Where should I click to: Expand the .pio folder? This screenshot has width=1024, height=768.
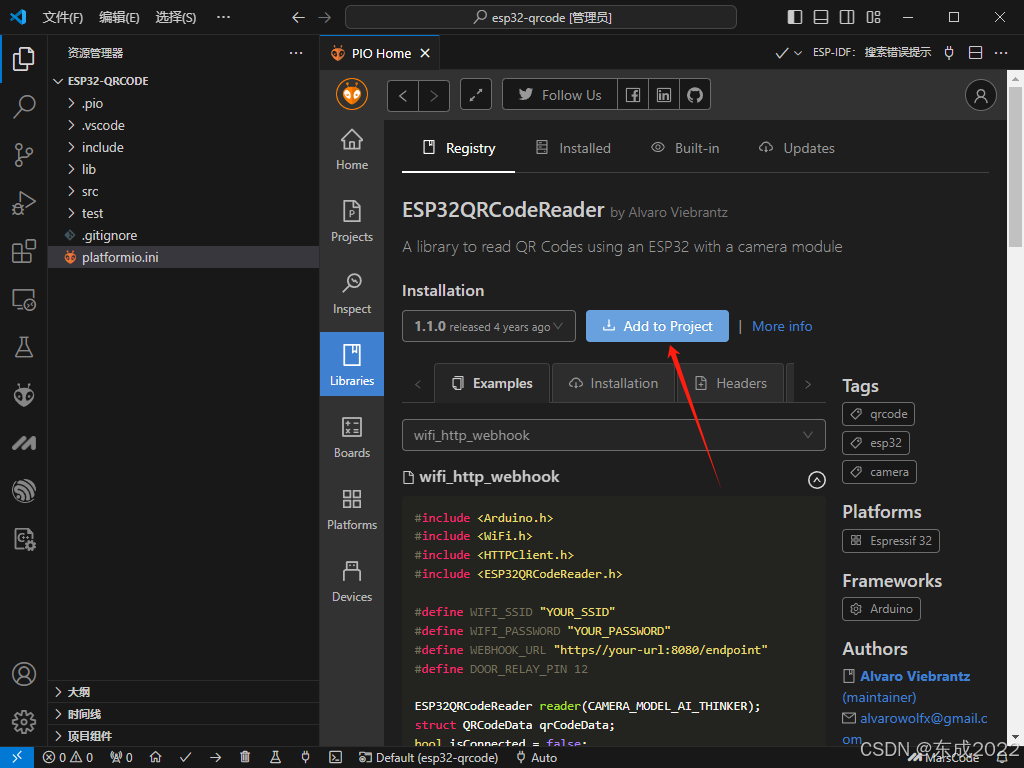coord(184,103)
